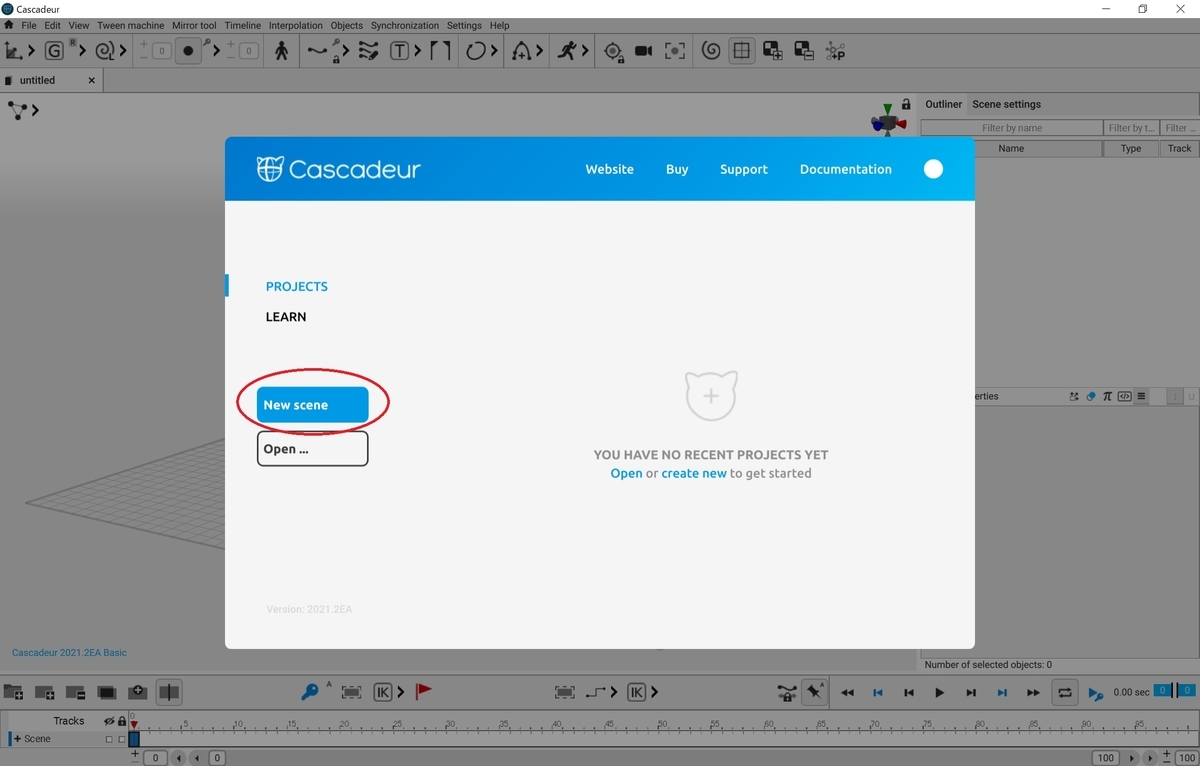Expand the running man tool options arrow
The image size is (1200, 766).
(x=585, y=50)
